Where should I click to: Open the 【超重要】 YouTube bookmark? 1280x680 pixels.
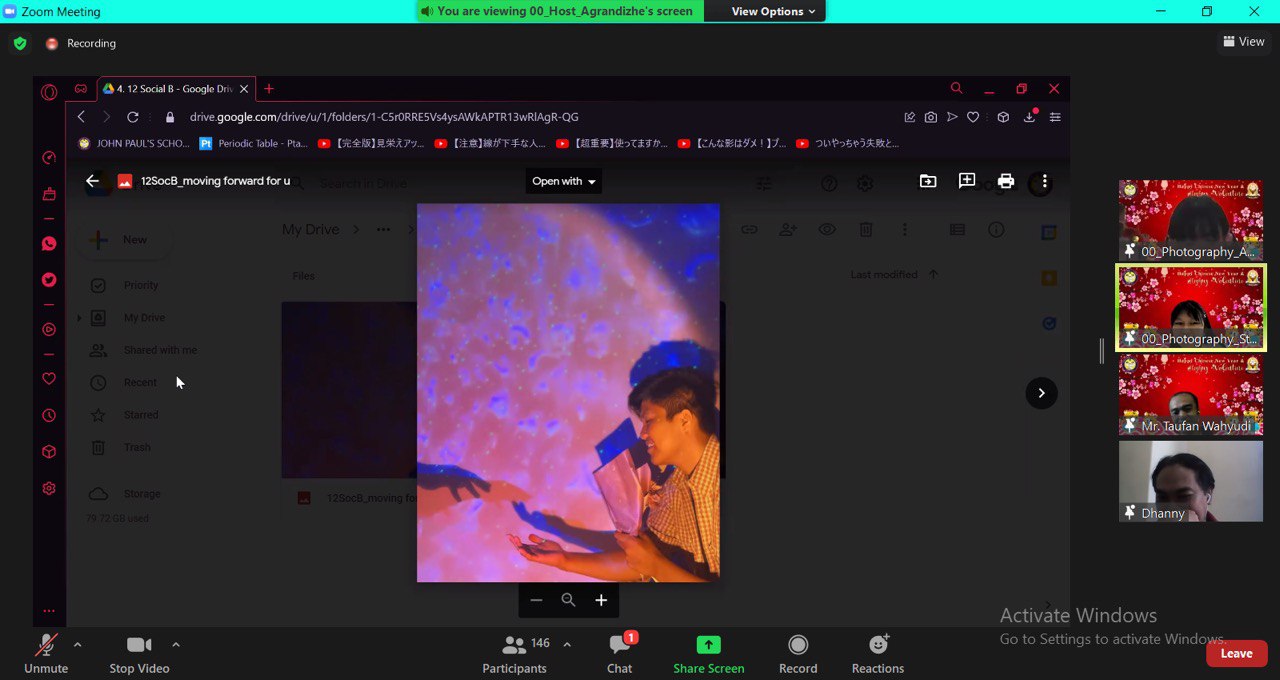(x=611, y=143)
